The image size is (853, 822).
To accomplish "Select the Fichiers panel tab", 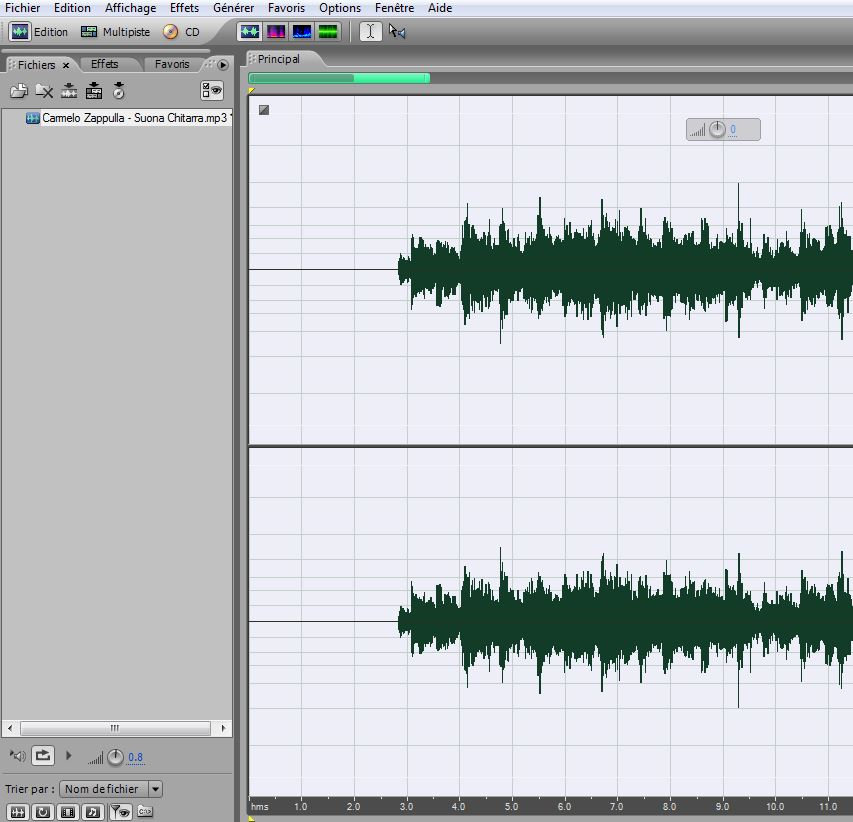I will (x=36, y=65).
